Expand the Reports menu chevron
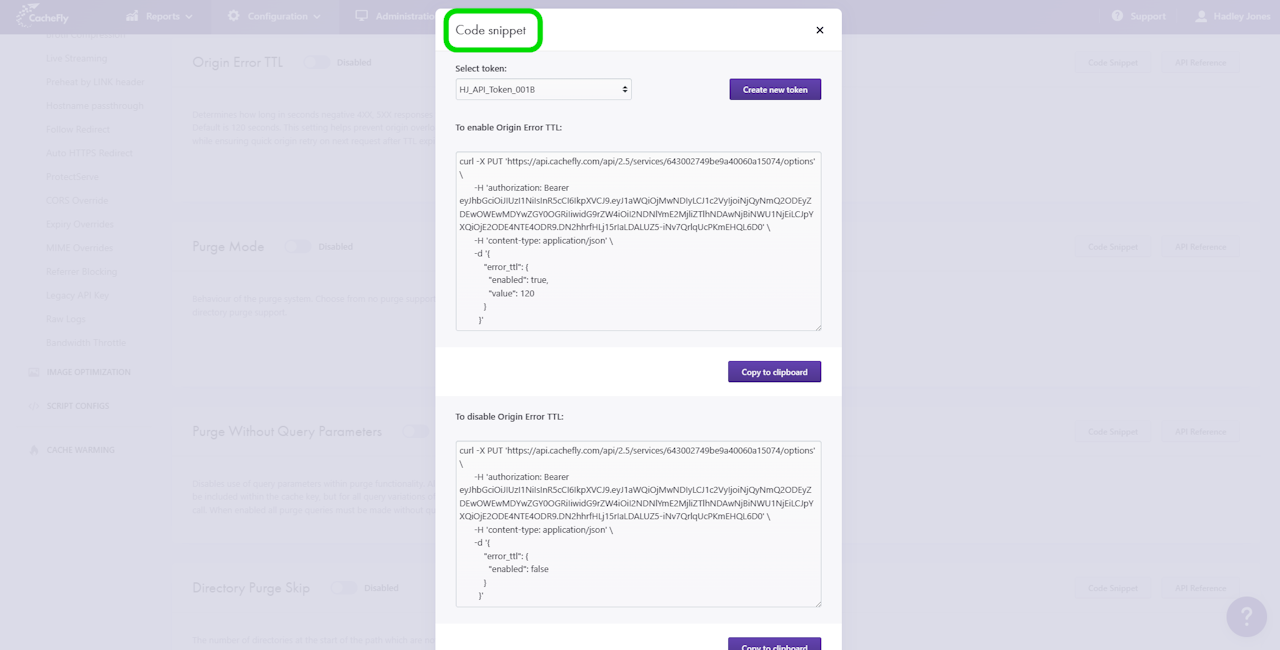The height and width of the screenshot is (650, 1280). 189,17
